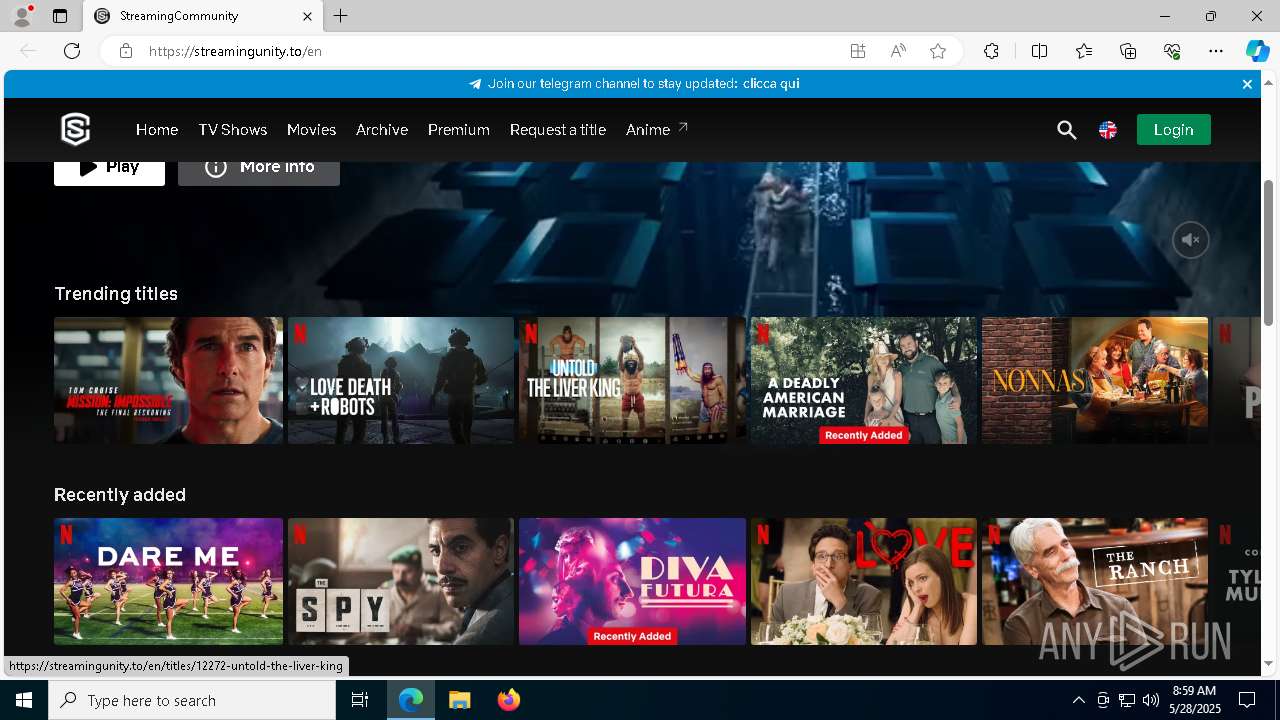Click the Recently added heading
Viewport: 1280px width, 720px height.
(120, 495)
